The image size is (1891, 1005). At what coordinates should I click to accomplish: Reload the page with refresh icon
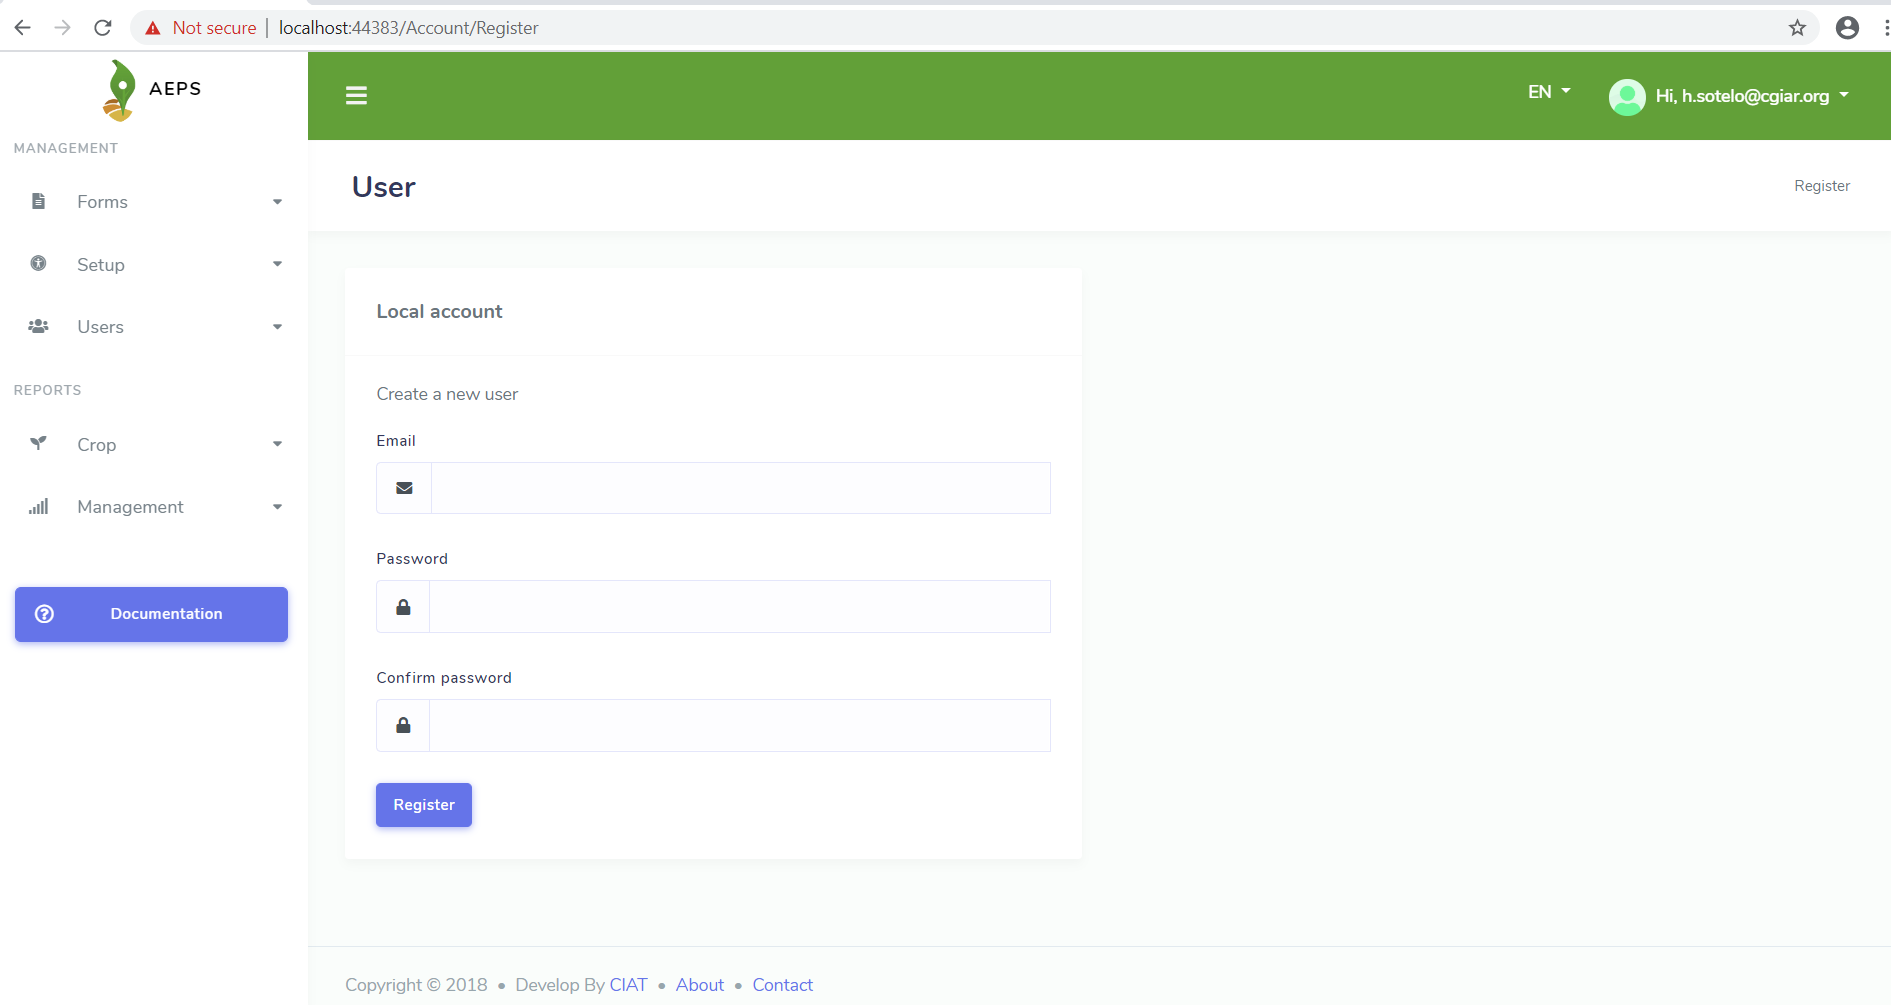[x=102, y=28]
